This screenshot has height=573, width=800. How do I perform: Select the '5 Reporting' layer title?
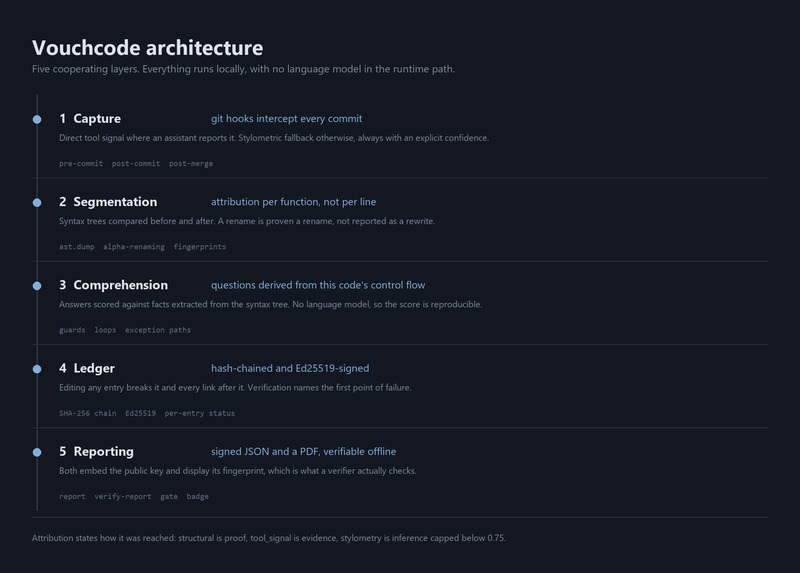pos(96,451)
